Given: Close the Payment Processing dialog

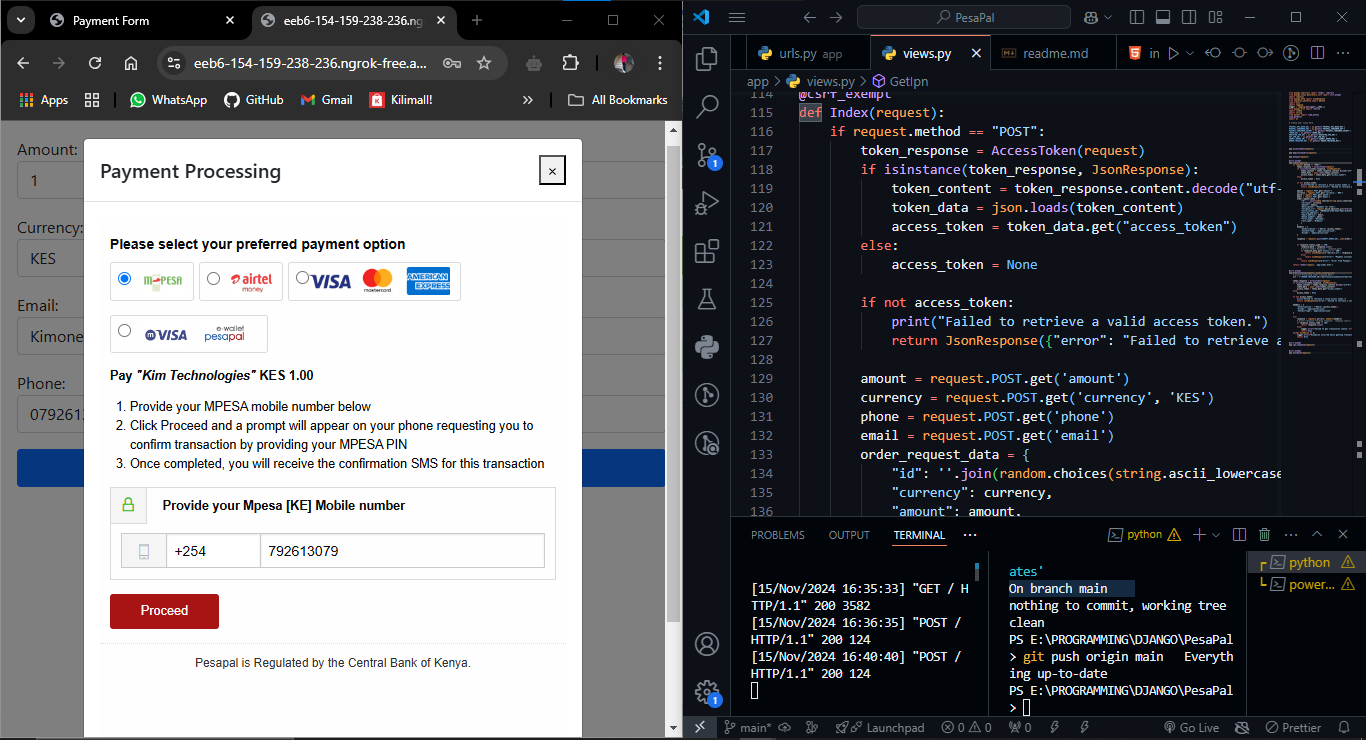Looking at the screenshot, I should [552, 171].
